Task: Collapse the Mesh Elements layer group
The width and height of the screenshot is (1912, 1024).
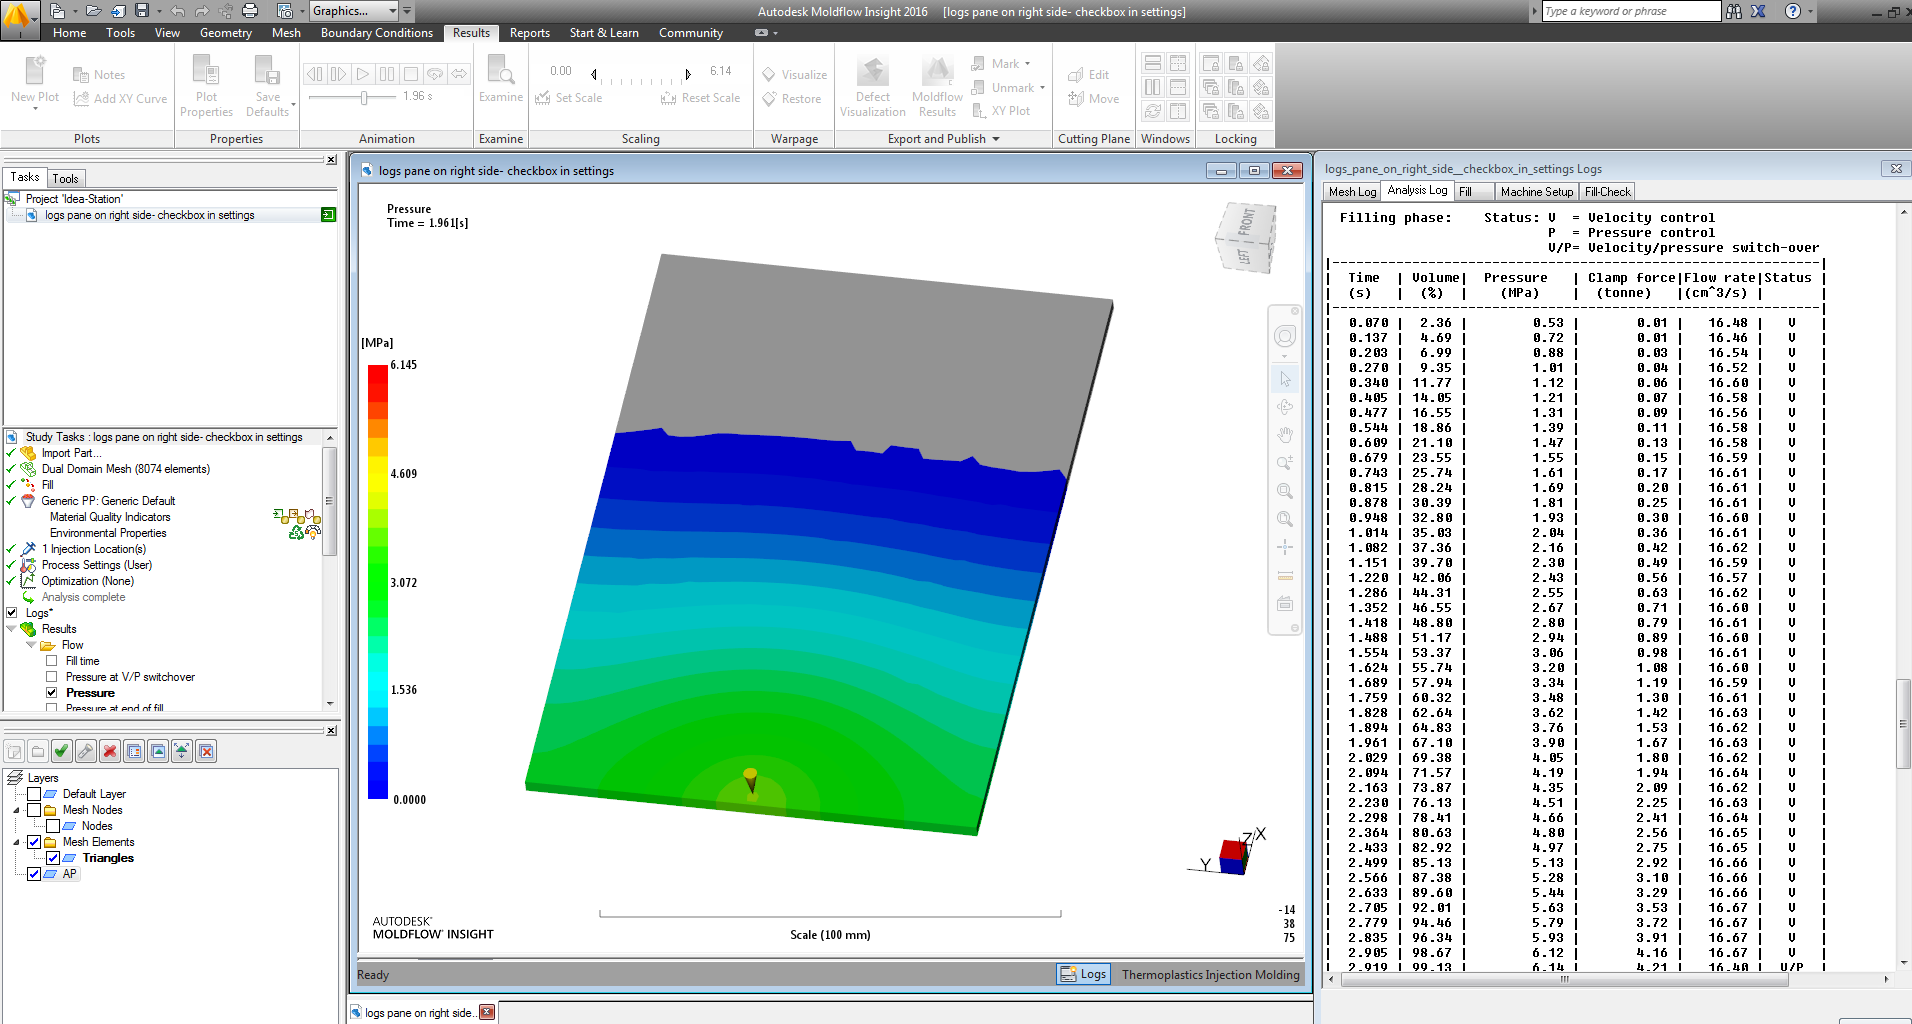Action: [x=17, y=842]
